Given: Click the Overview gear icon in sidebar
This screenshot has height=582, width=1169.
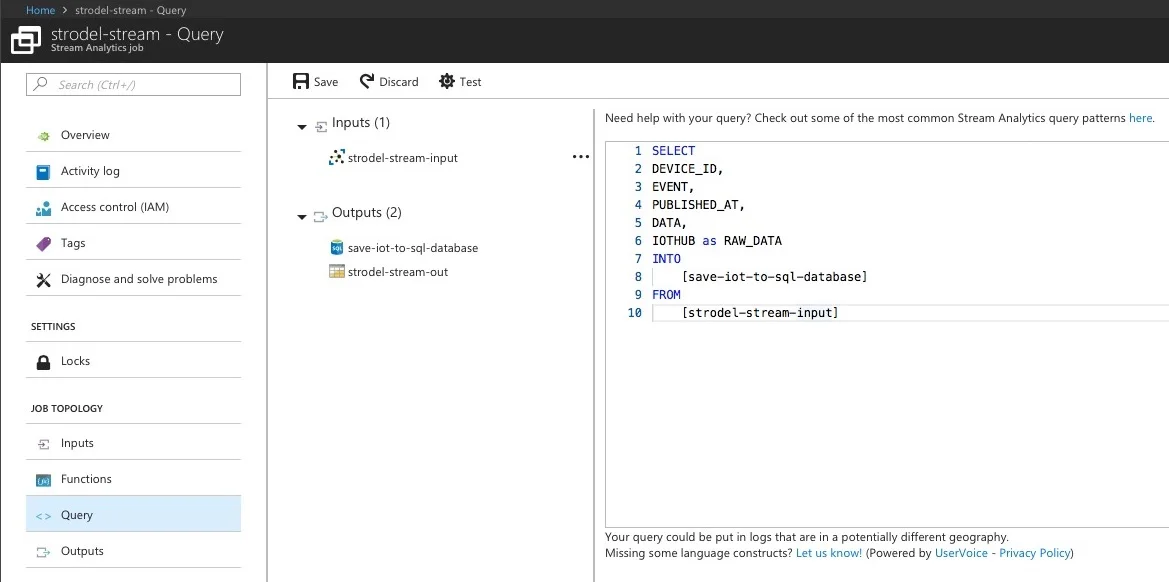Looking at the screenshot, I should coord(43,136).
